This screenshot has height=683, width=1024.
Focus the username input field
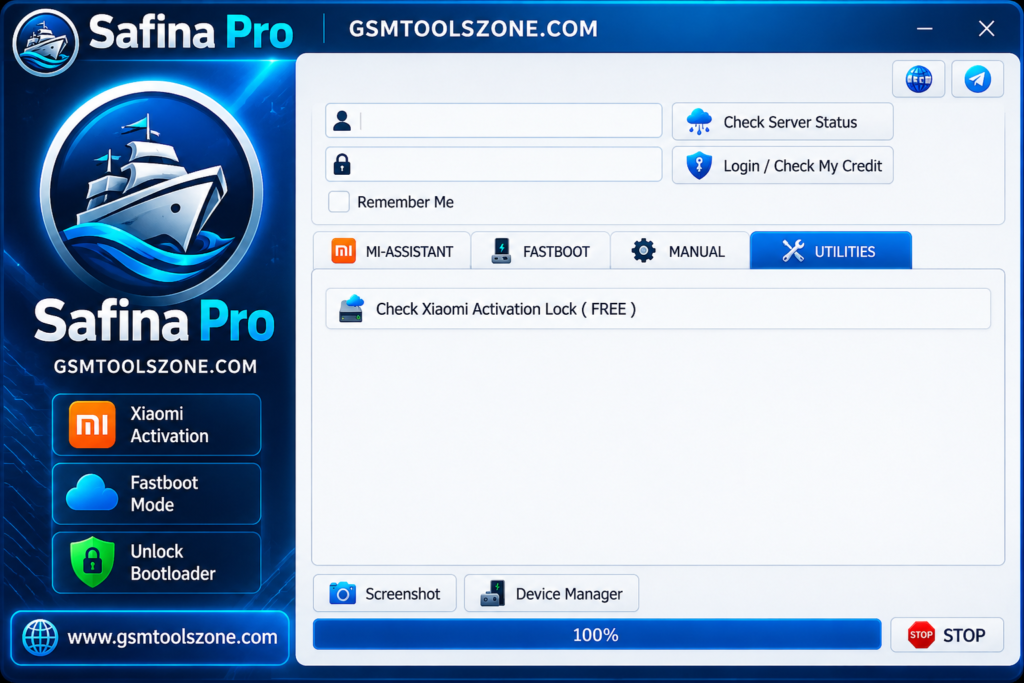tap(494, 121)
